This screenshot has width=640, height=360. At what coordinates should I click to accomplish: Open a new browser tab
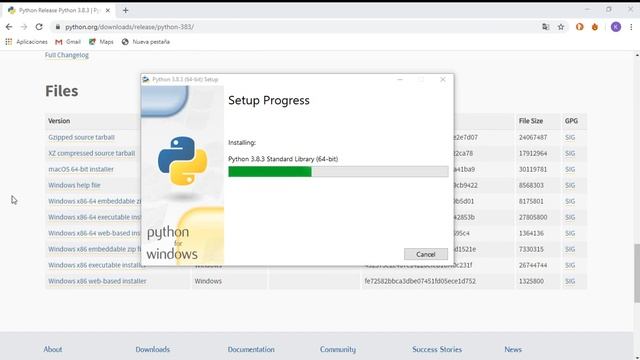pyautogui.click(x=125, y=11)
